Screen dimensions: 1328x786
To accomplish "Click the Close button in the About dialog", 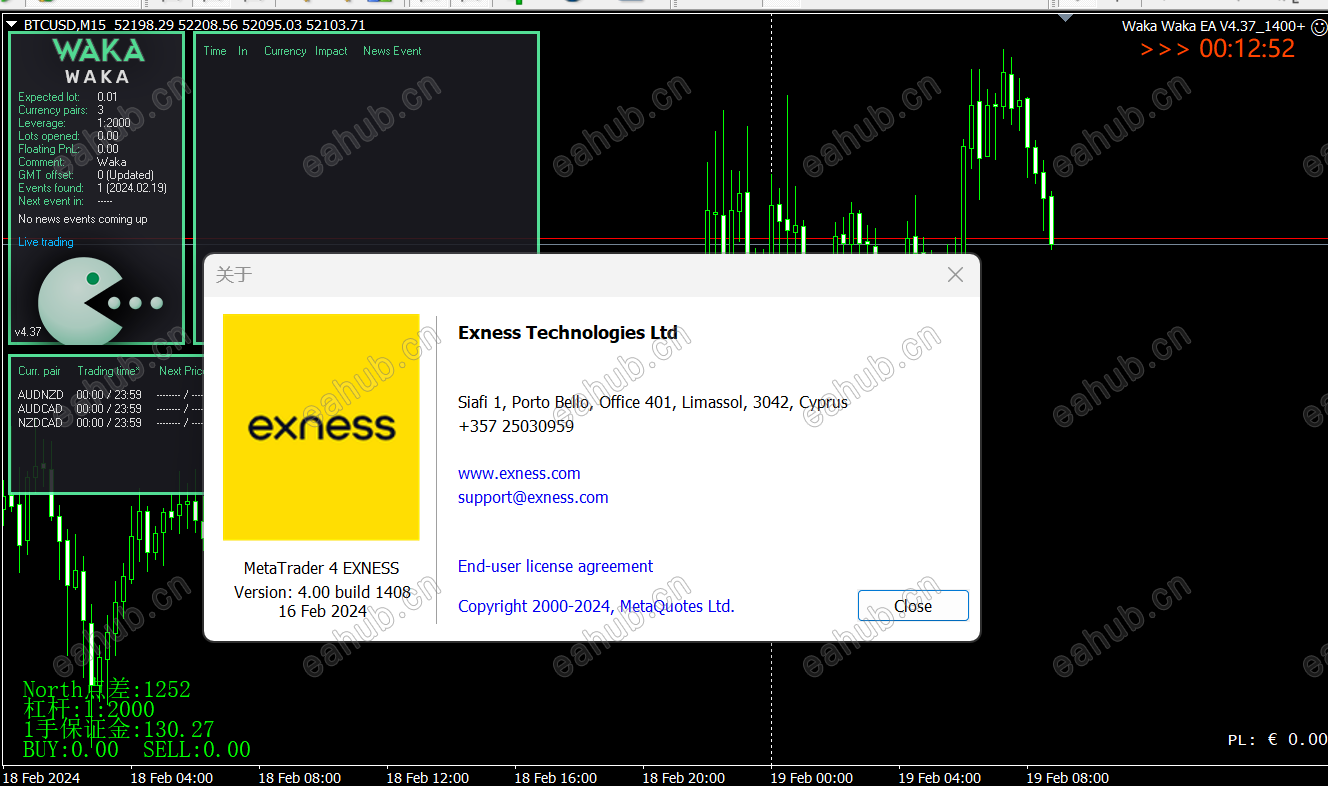I will 913,606.
